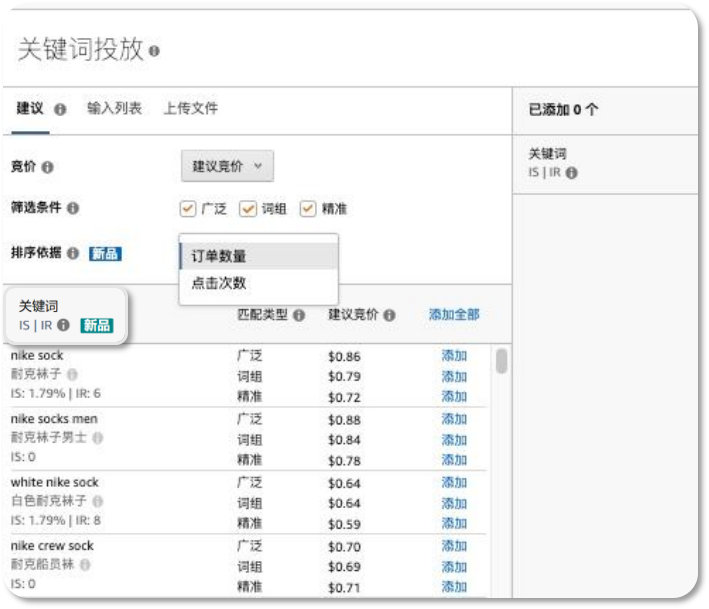709x609 pixels.
Task: Add white nike sock 广泛 match
Action: pos(454,483)
